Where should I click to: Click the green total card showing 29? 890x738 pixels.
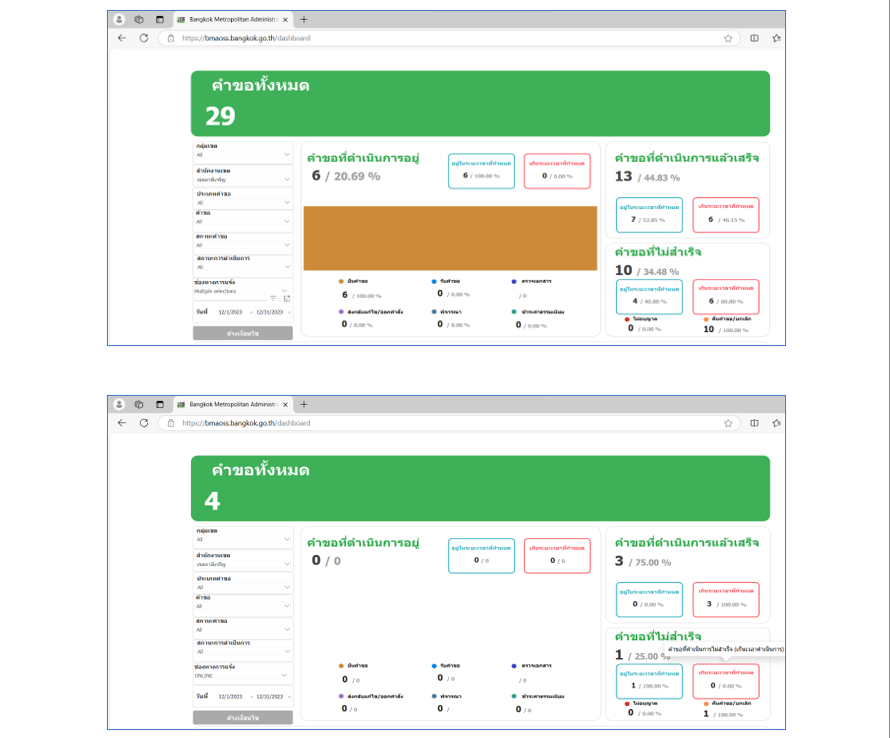click(480, 103)
